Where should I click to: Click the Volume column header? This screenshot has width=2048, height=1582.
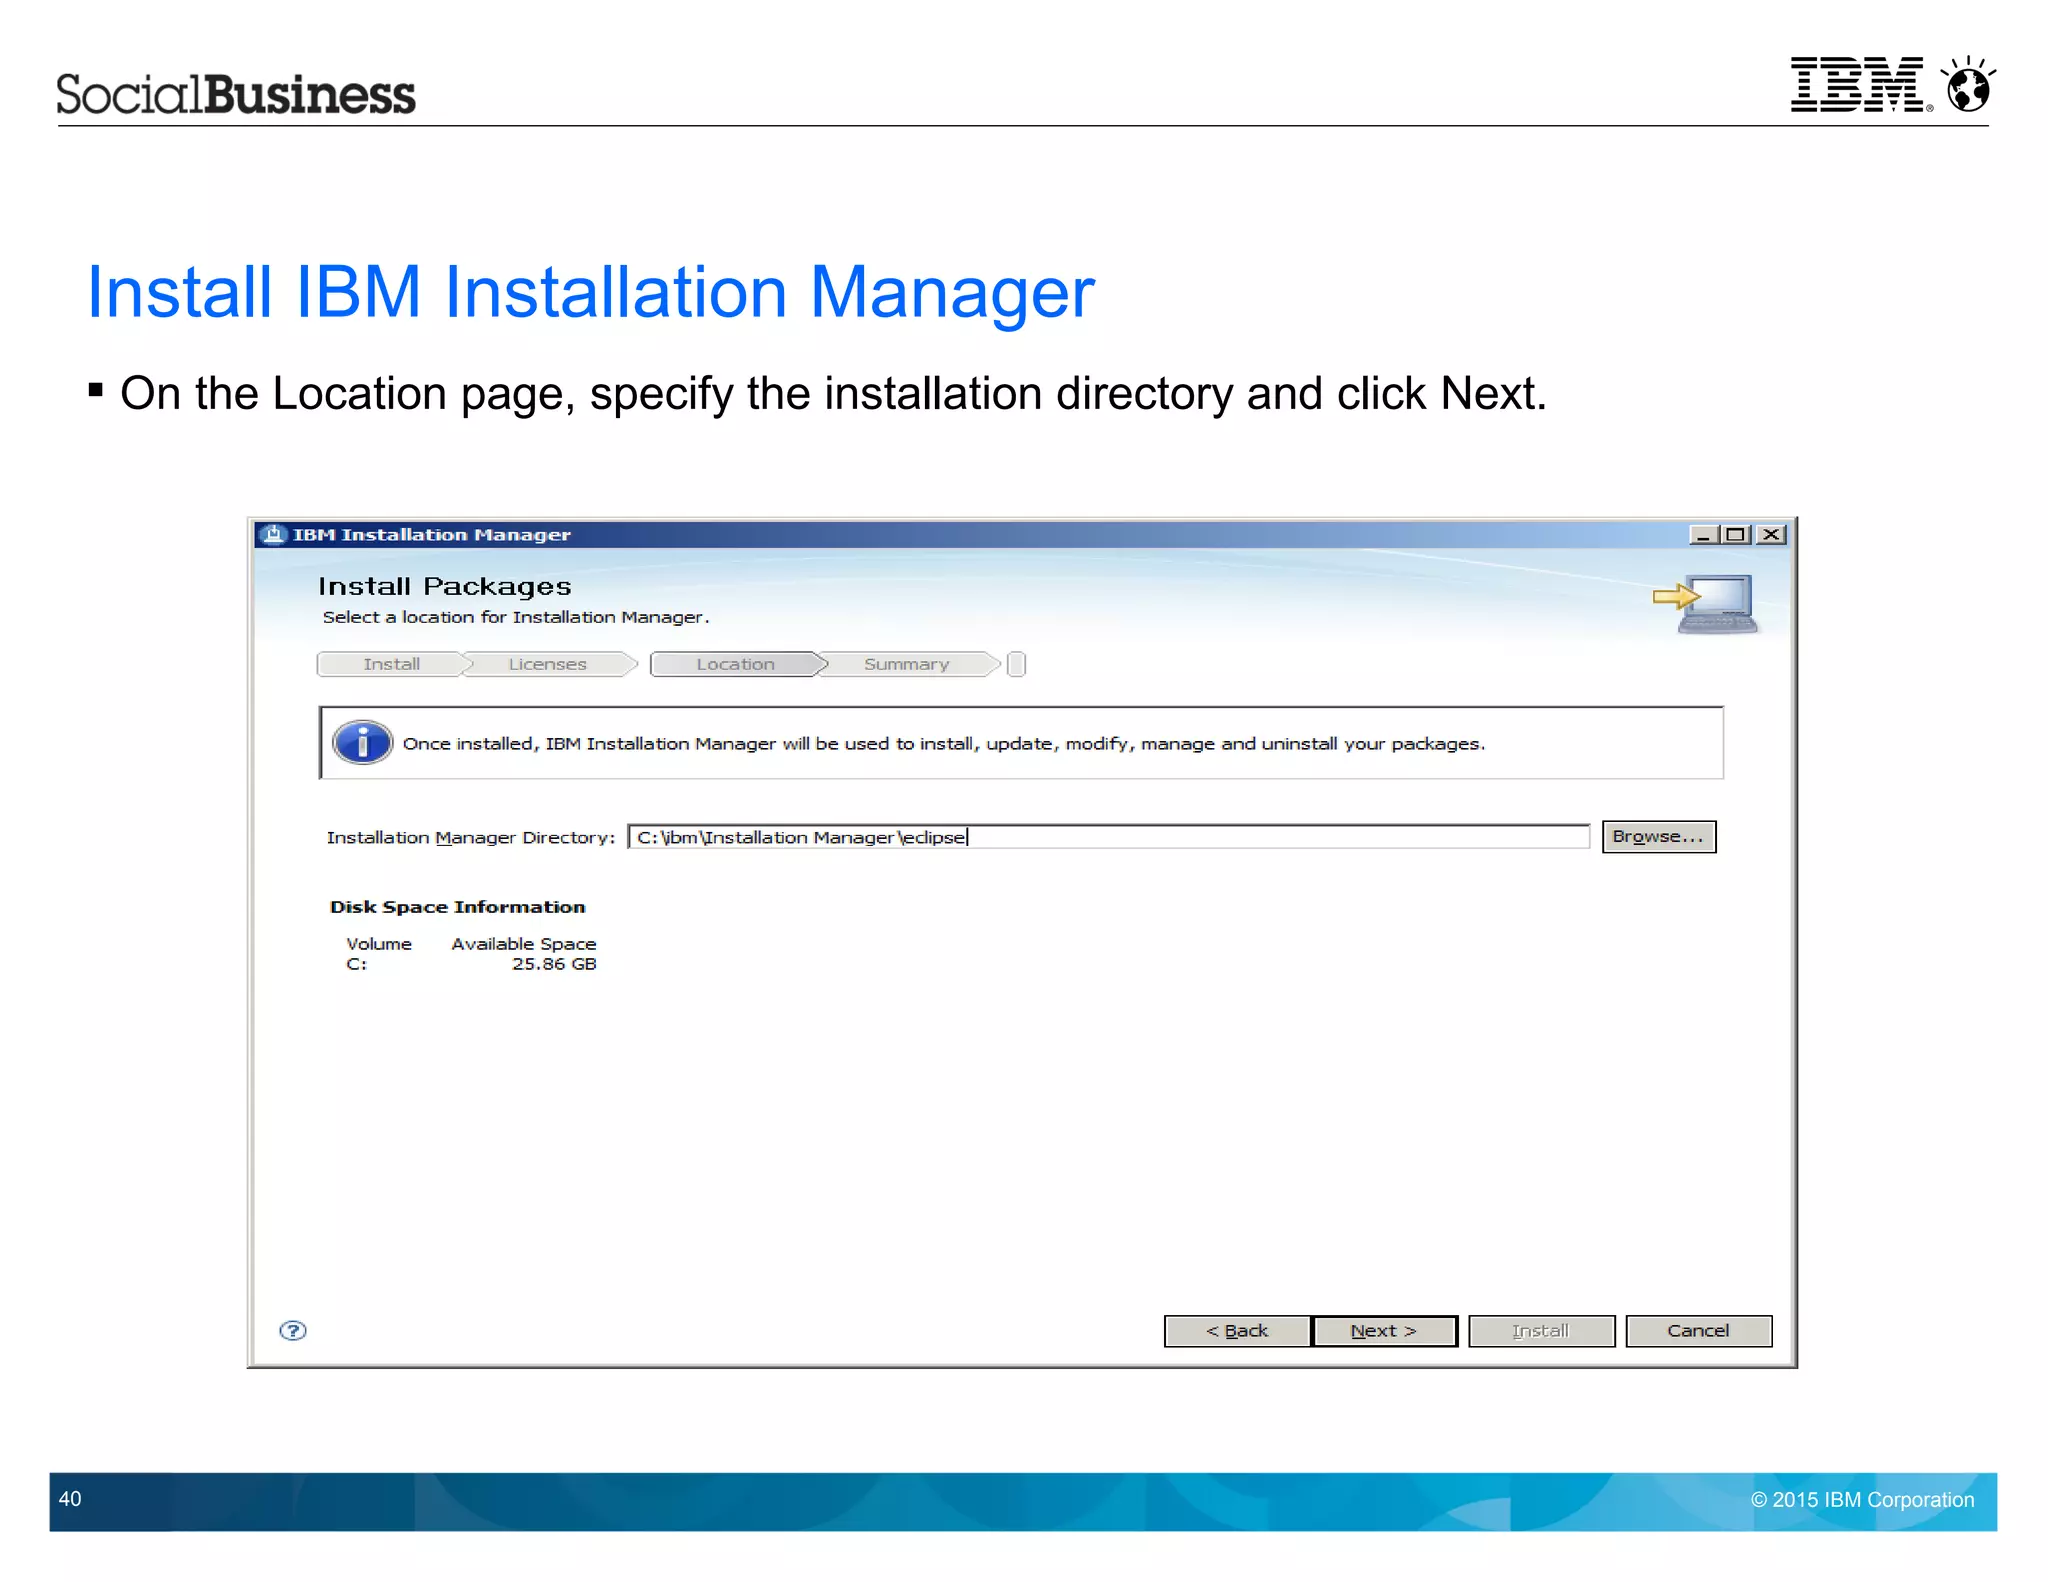coord(379,944)
